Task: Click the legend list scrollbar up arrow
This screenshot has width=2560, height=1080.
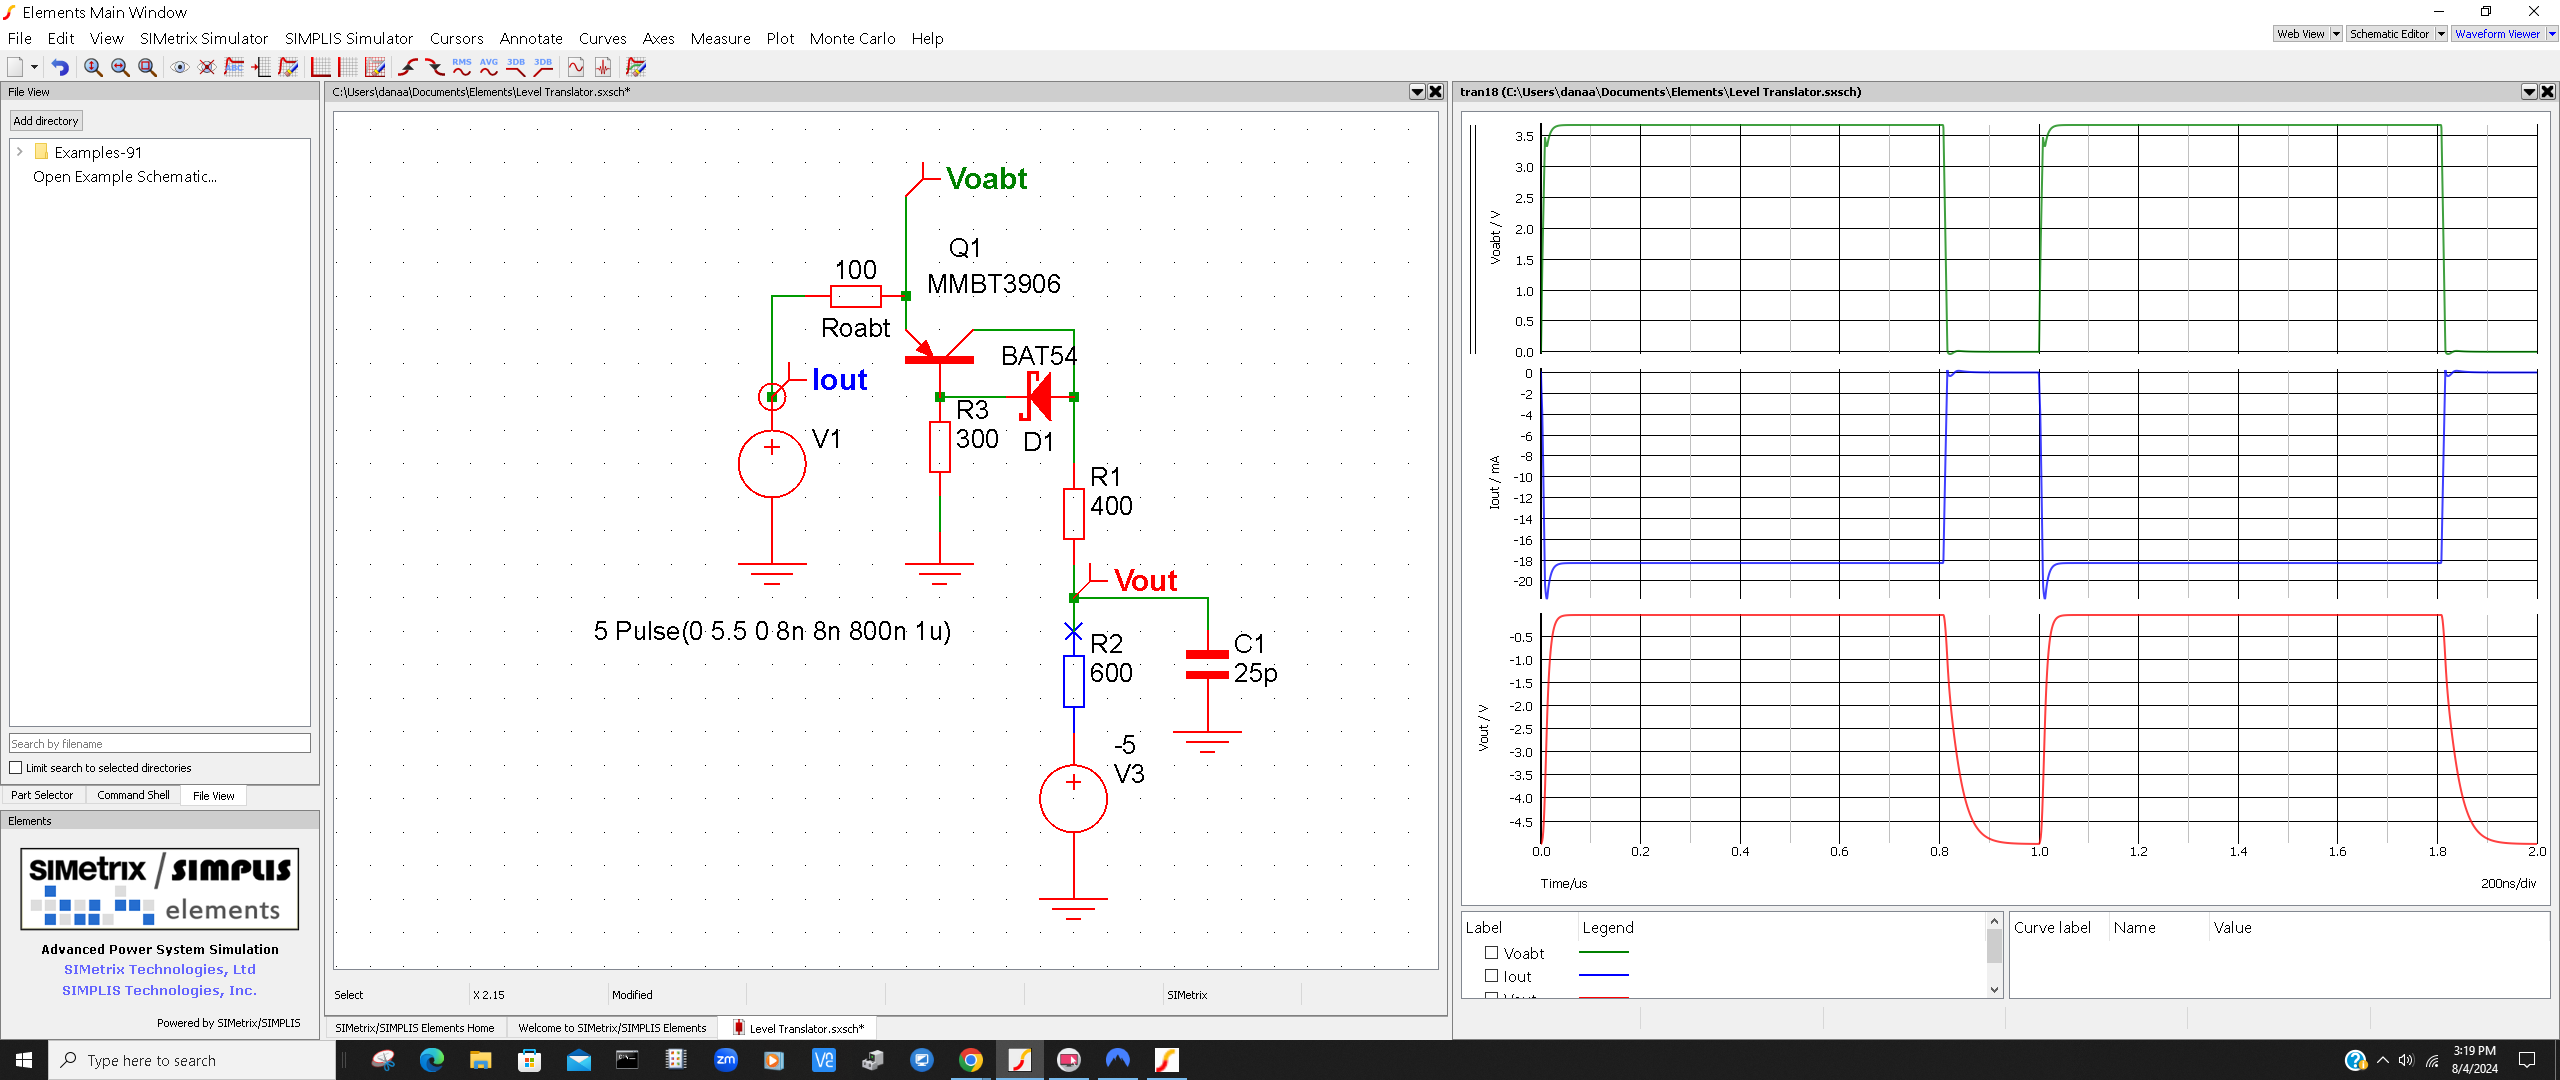Action: 1994,921
